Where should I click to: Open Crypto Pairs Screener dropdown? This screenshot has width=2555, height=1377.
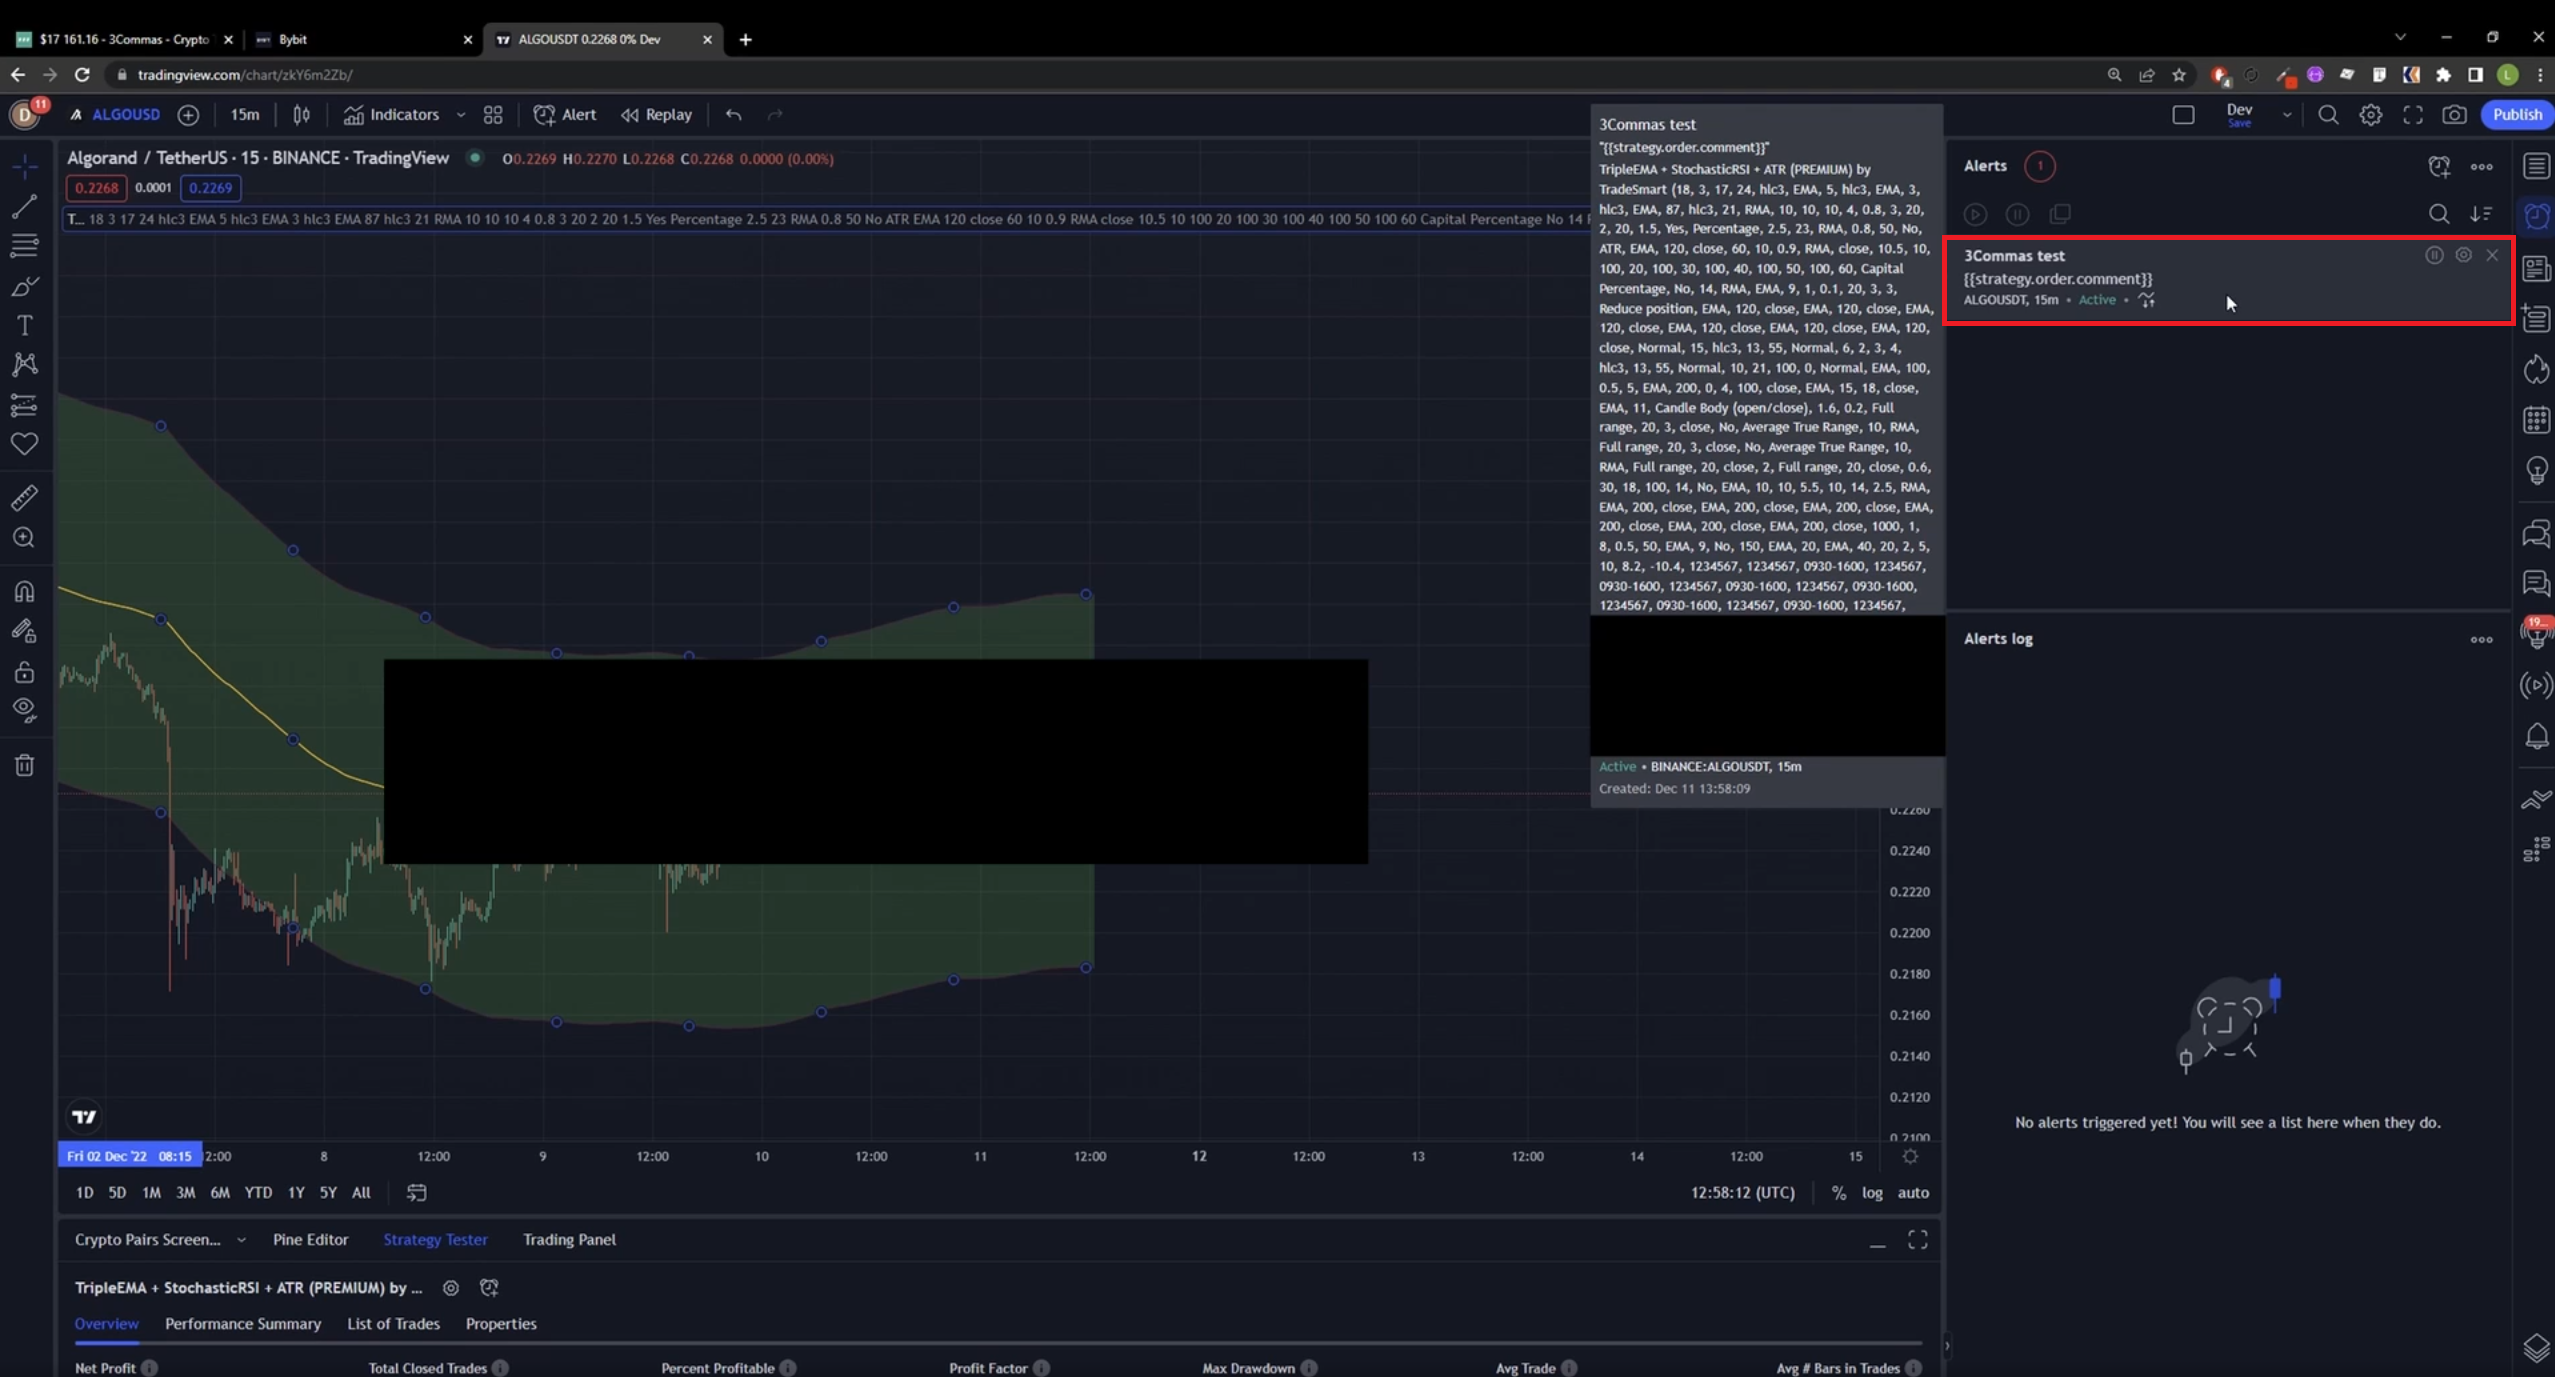pos(241,1240)
